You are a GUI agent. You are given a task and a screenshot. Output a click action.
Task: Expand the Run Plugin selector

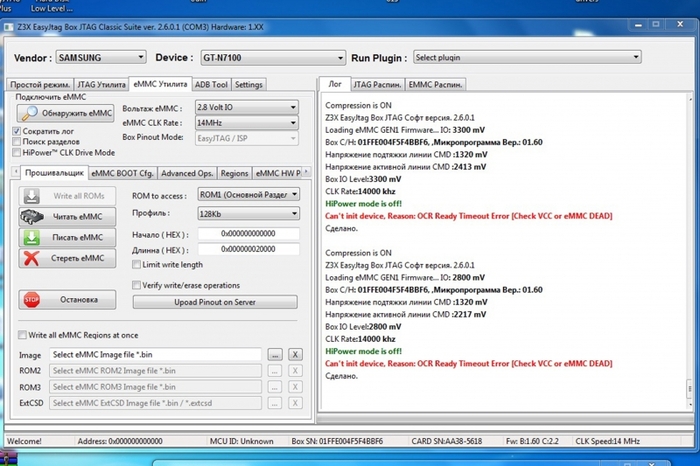coord(525,58)
